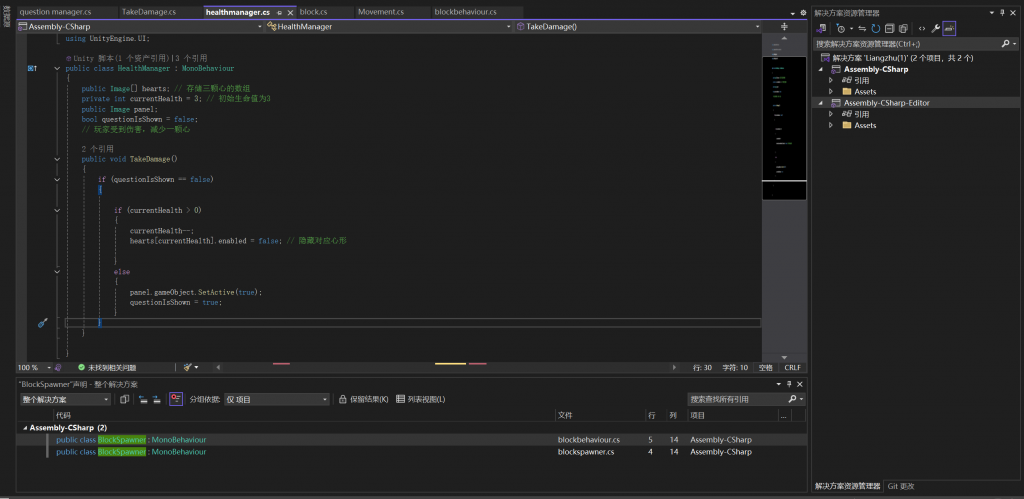Click the '空格' indentation indicator
This screenshot has width=1024, height=499.
pos(765,368)
